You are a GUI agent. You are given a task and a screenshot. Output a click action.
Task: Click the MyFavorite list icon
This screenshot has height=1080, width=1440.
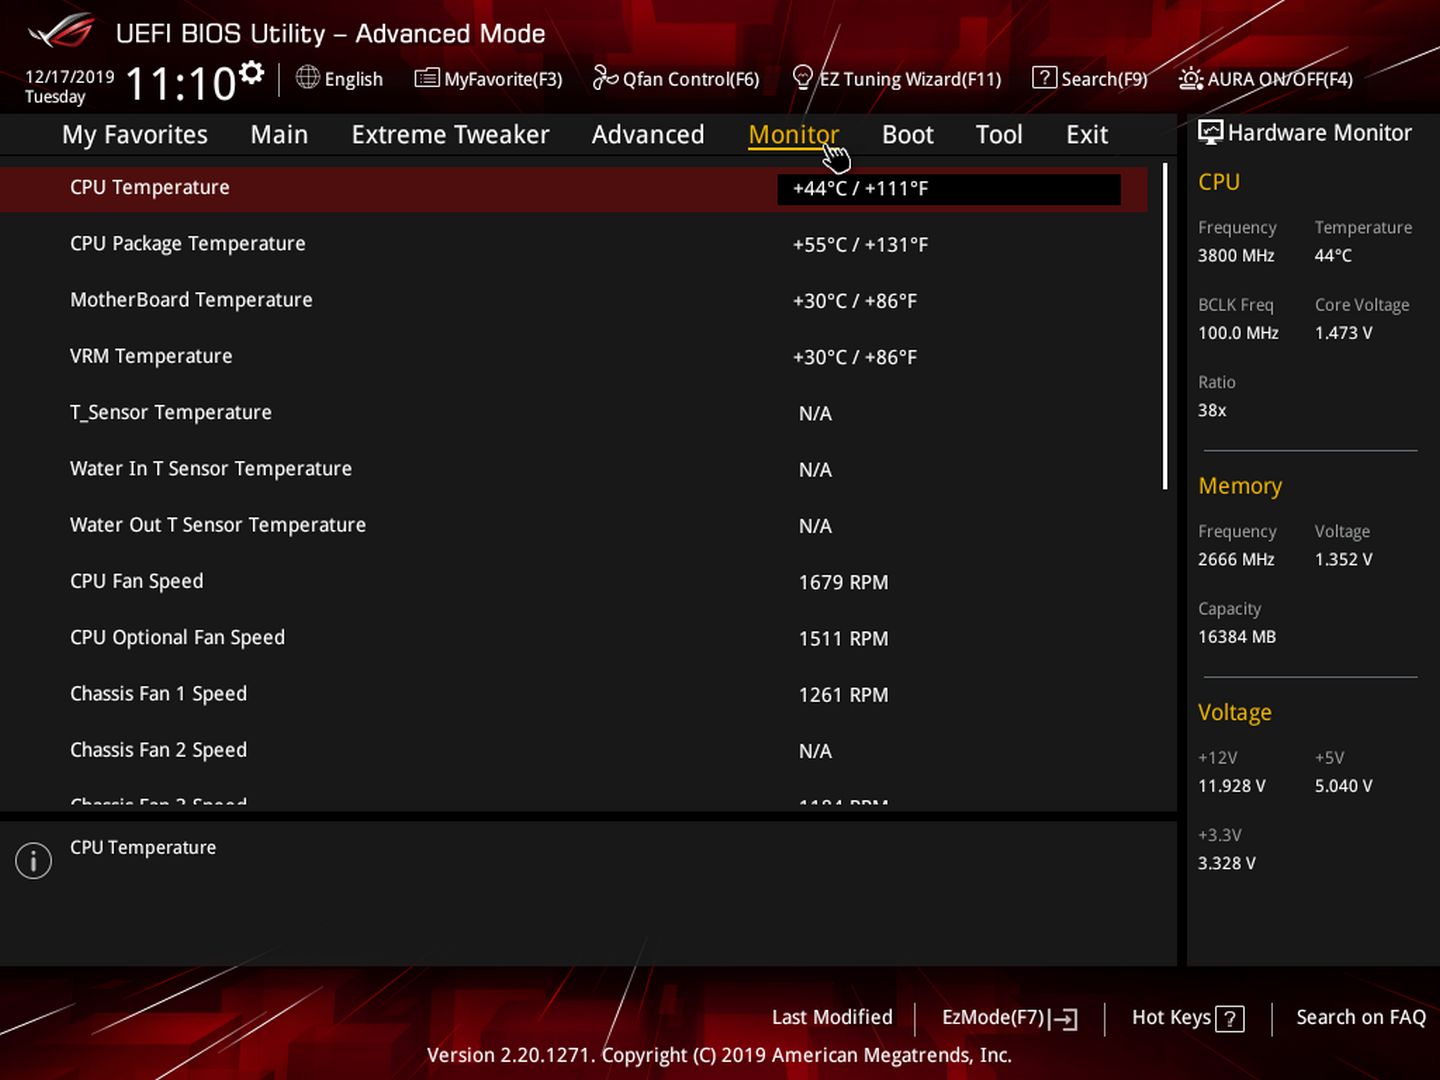pyautogui.click(x=427, y=77)
